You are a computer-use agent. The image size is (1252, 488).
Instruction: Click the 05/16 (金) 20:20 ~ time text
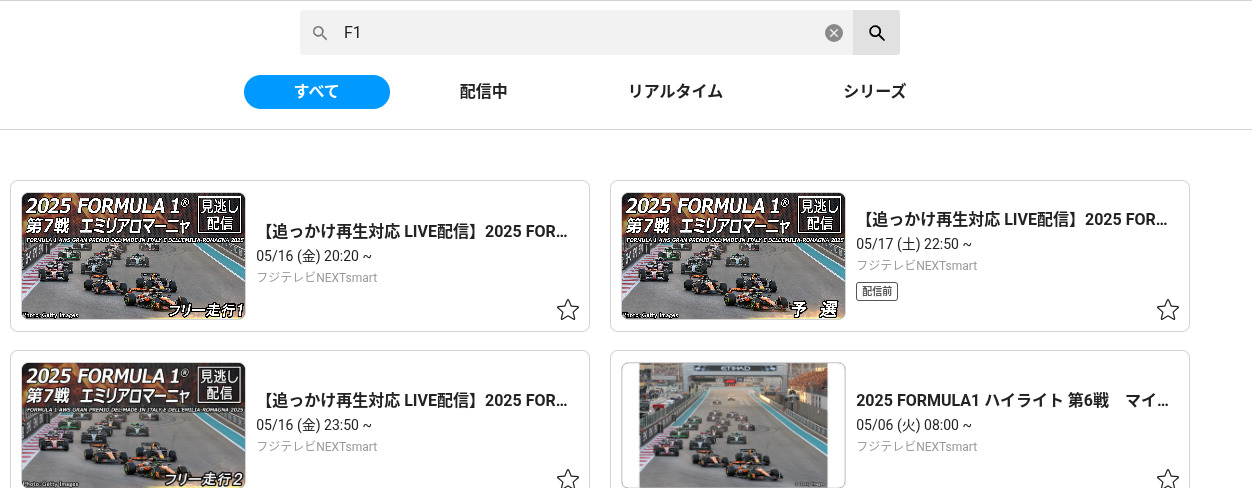314,256
